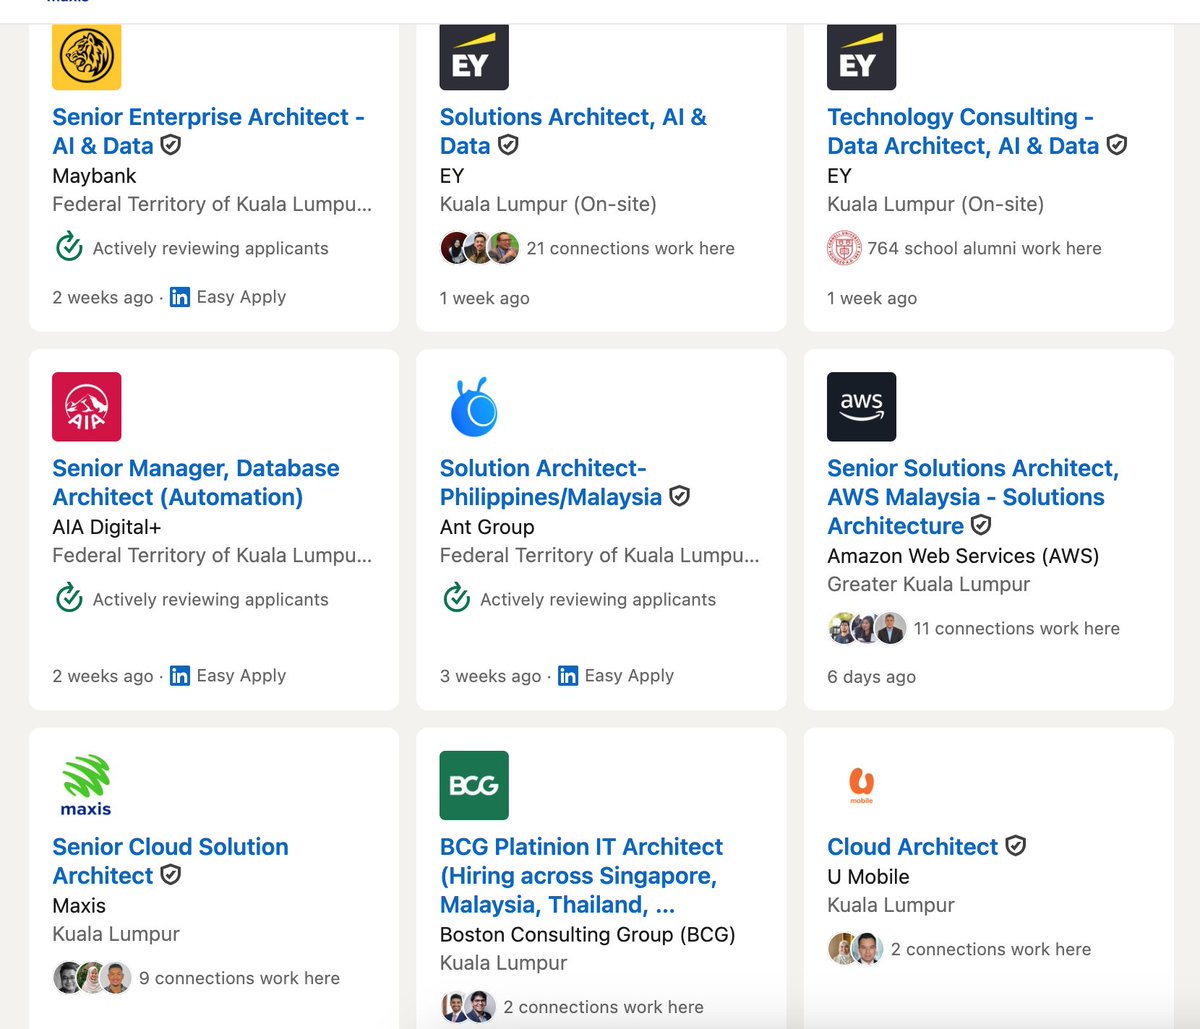This screenshot has height=1029, width=1200.
Task: Click verified badge on Senior Cloud Solution Architect
Action: point(171,875)
